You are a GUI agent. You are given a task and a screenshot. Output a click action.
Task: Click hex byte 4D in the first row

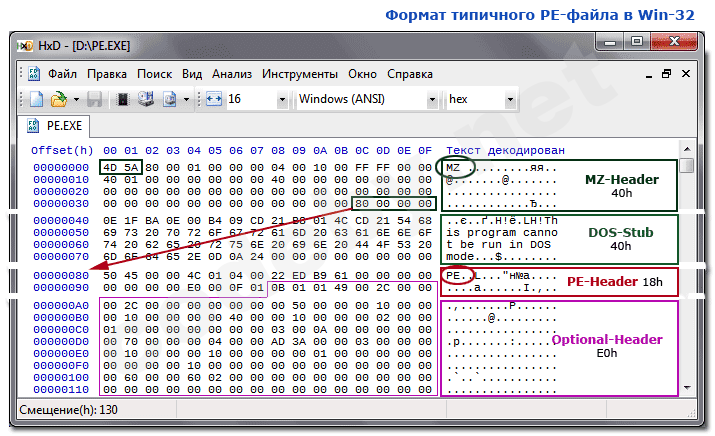[110, 168]
